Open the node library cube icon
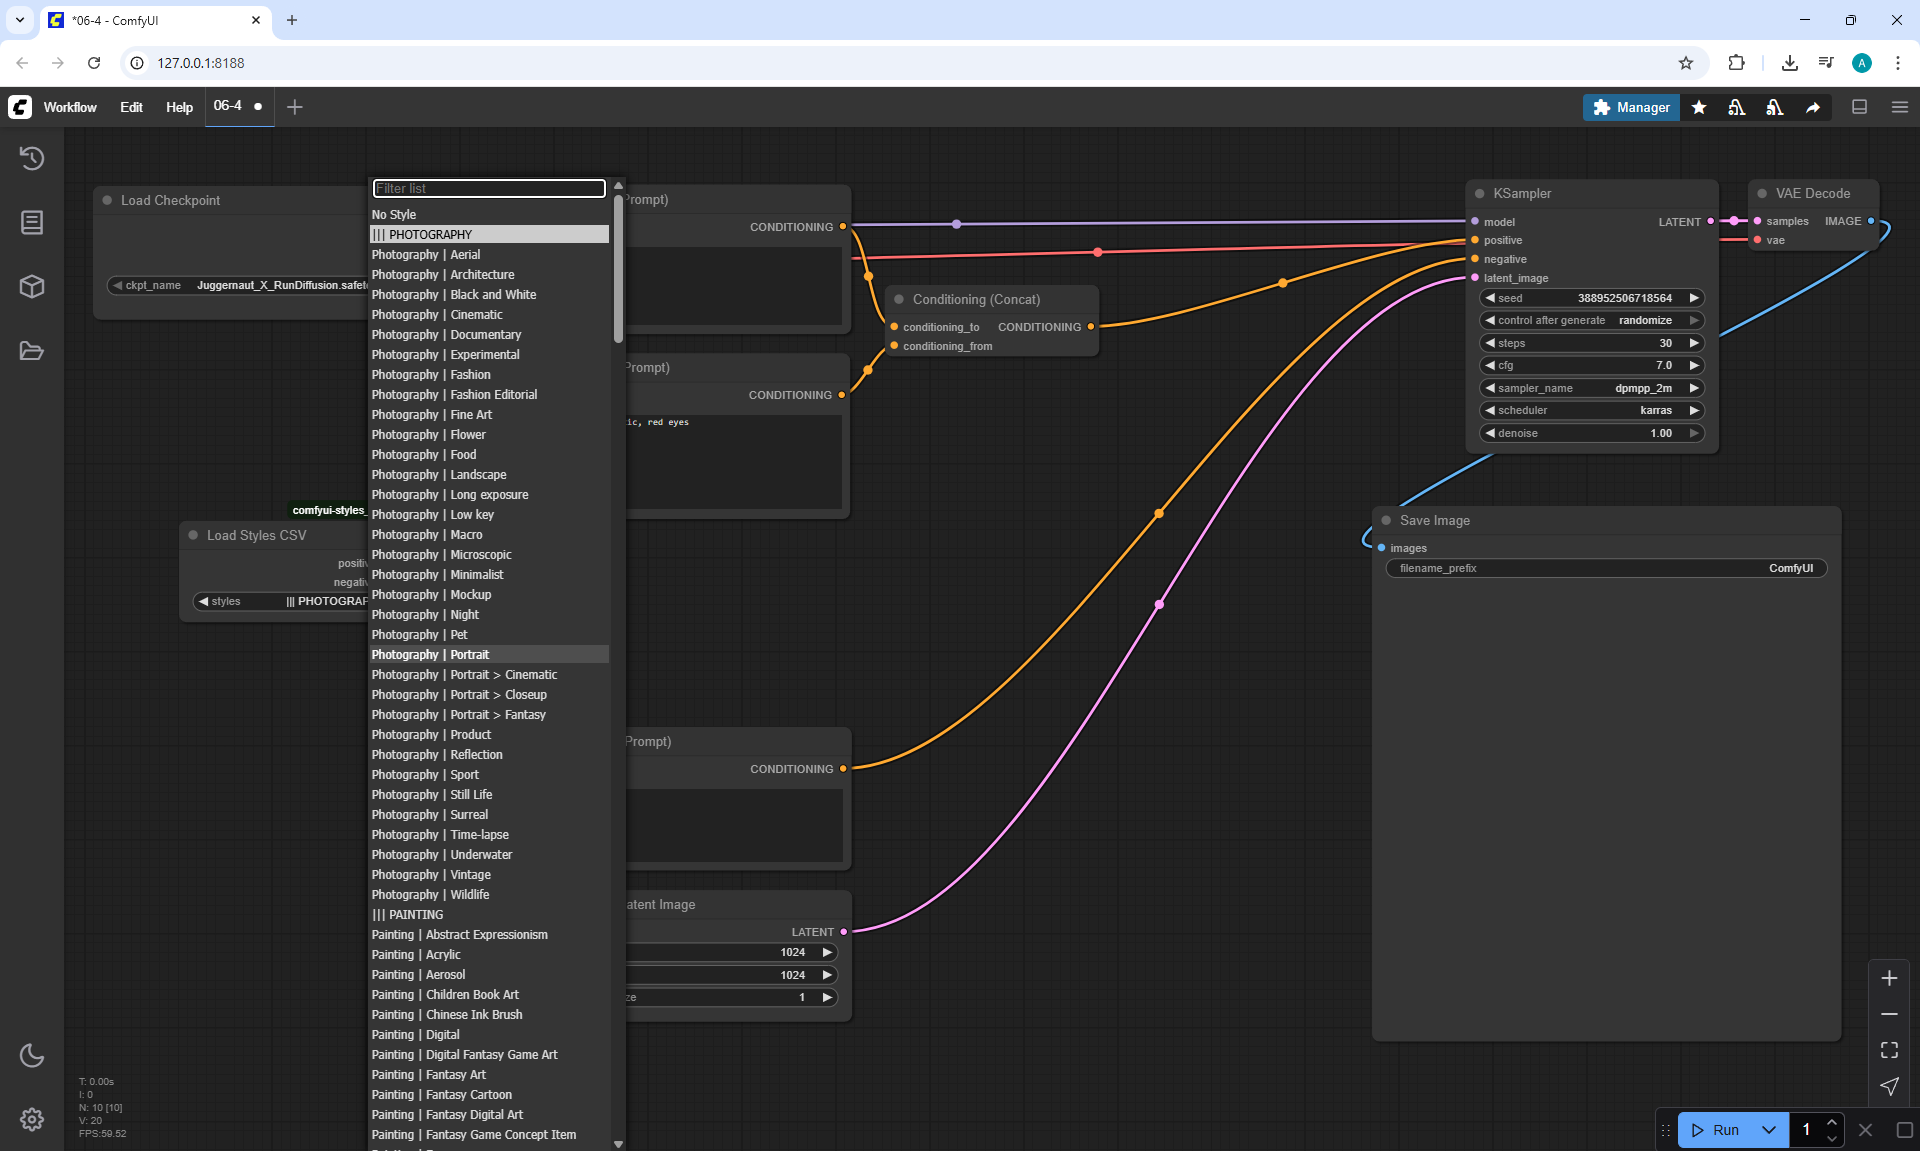1920x1151 pixels. point(32,287)
